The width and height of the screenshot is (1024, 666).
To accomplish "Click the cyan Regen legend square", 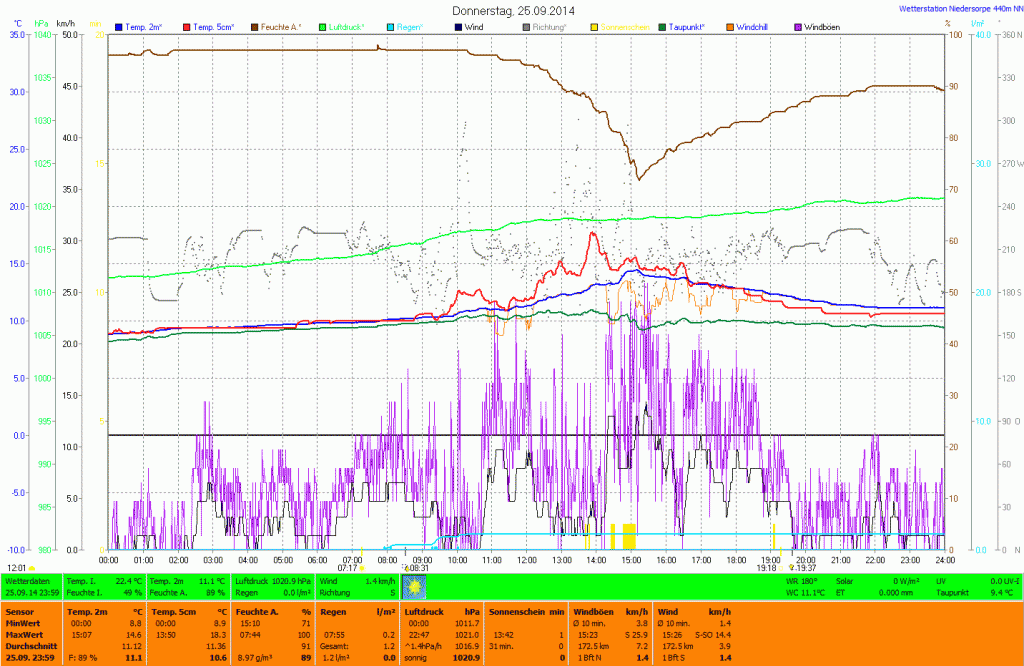I will (x=391, y=26).
